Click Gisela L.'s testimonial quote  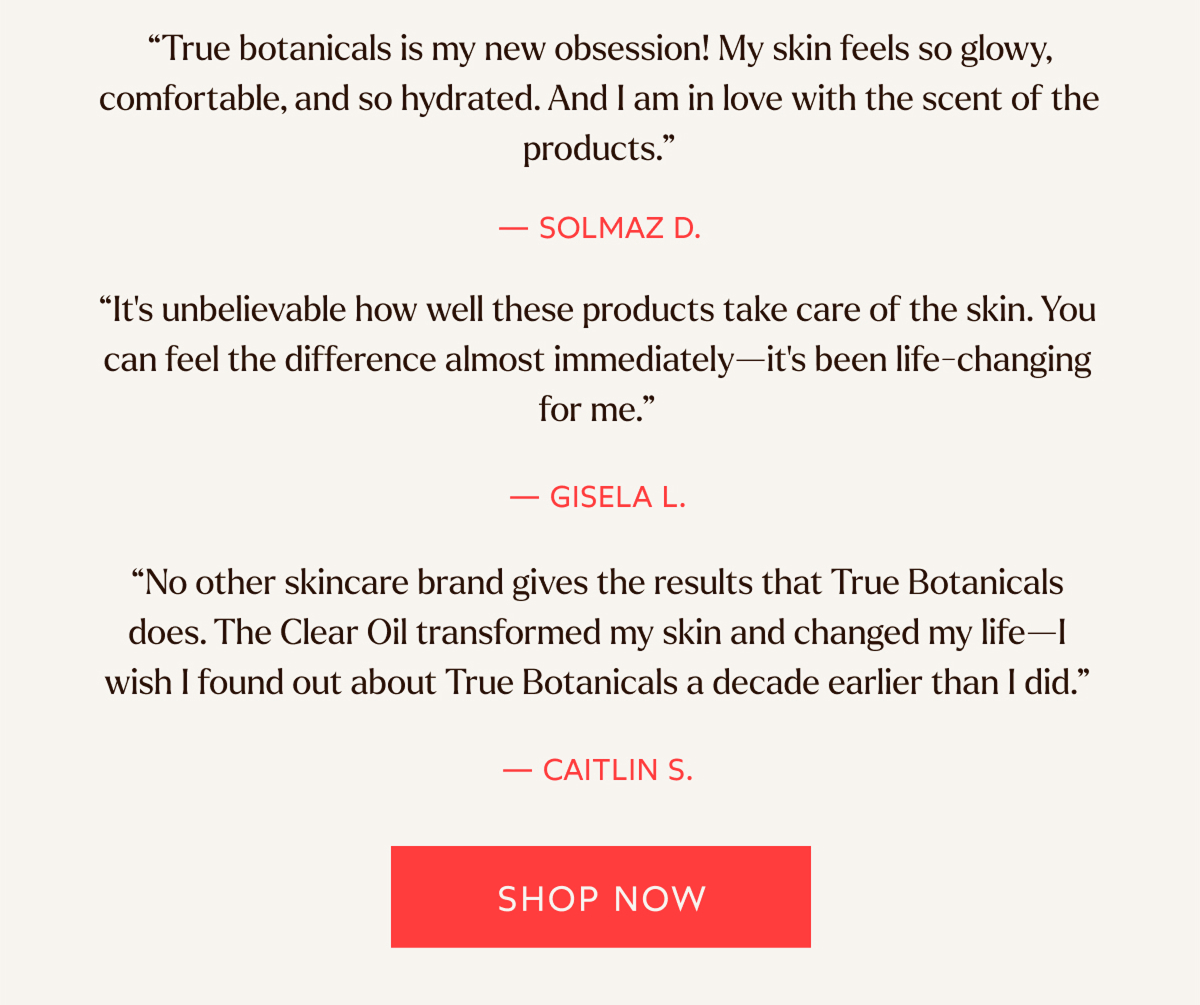[600, 358]
